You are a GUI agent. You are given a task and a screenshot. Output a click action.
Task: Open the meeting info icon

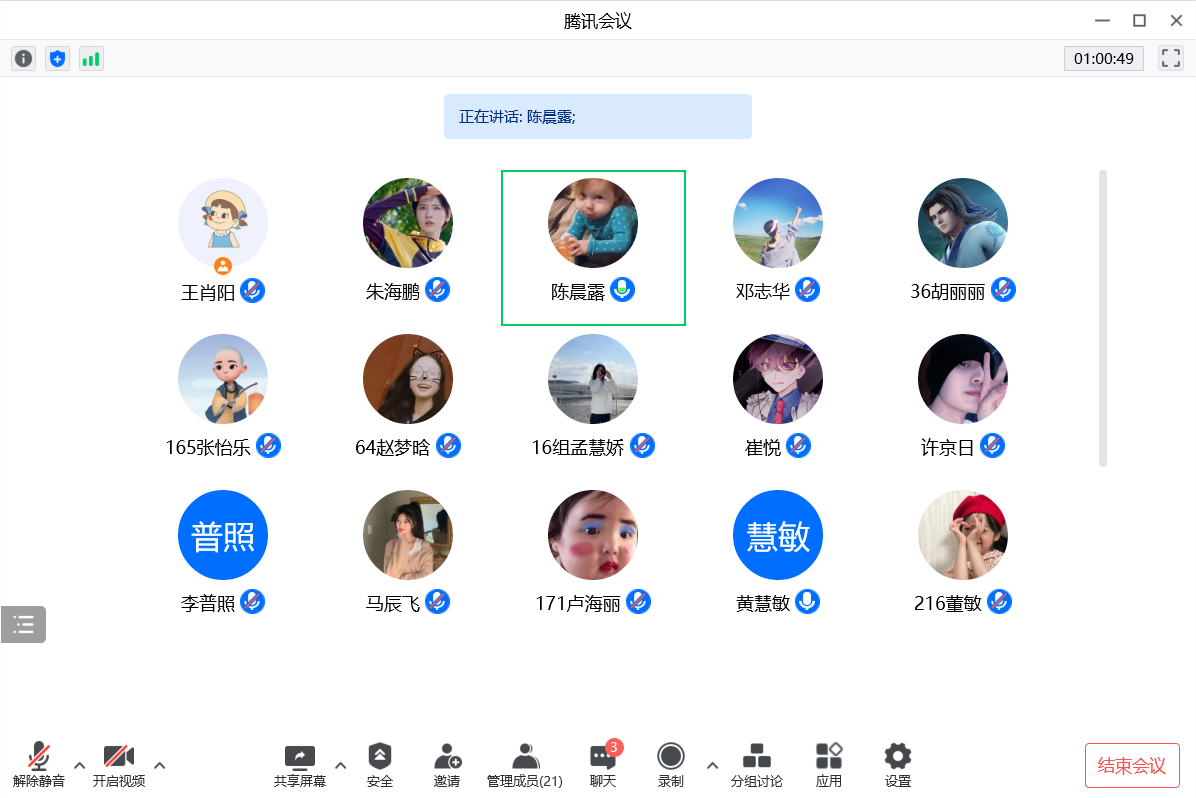pyautogui.click(x=24, y=59)
